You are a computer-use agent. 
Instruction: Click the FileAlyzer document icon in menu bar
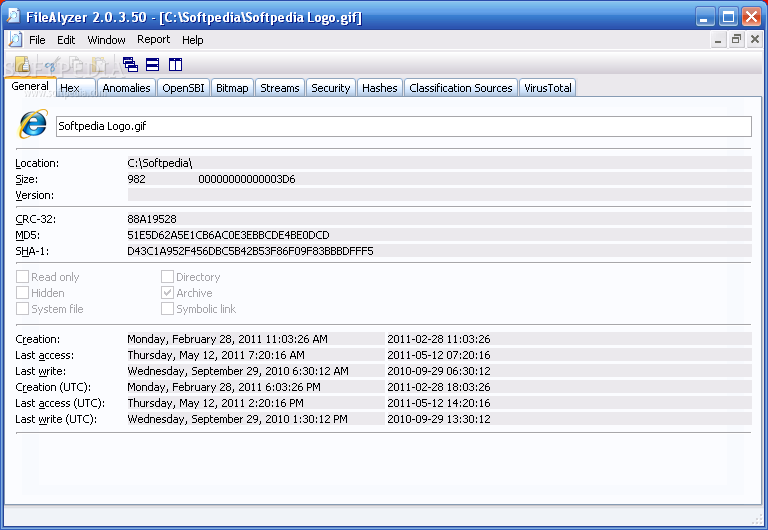16,40
